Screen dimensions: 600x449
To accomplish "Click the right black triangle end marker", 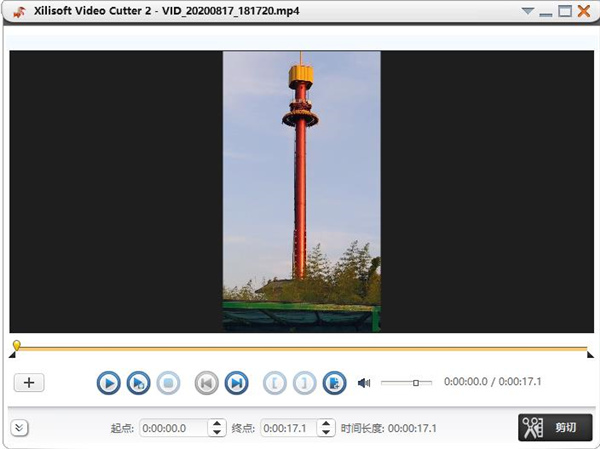I will point(590,355).
